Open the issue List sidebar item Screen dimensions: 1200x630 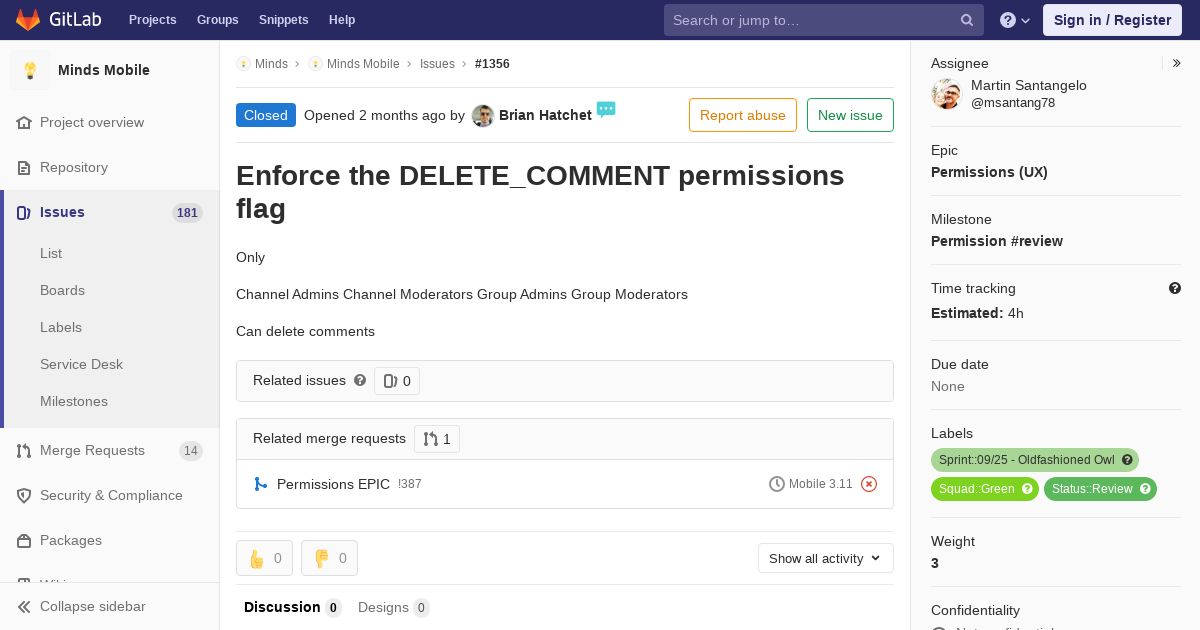tap(51, 253)
